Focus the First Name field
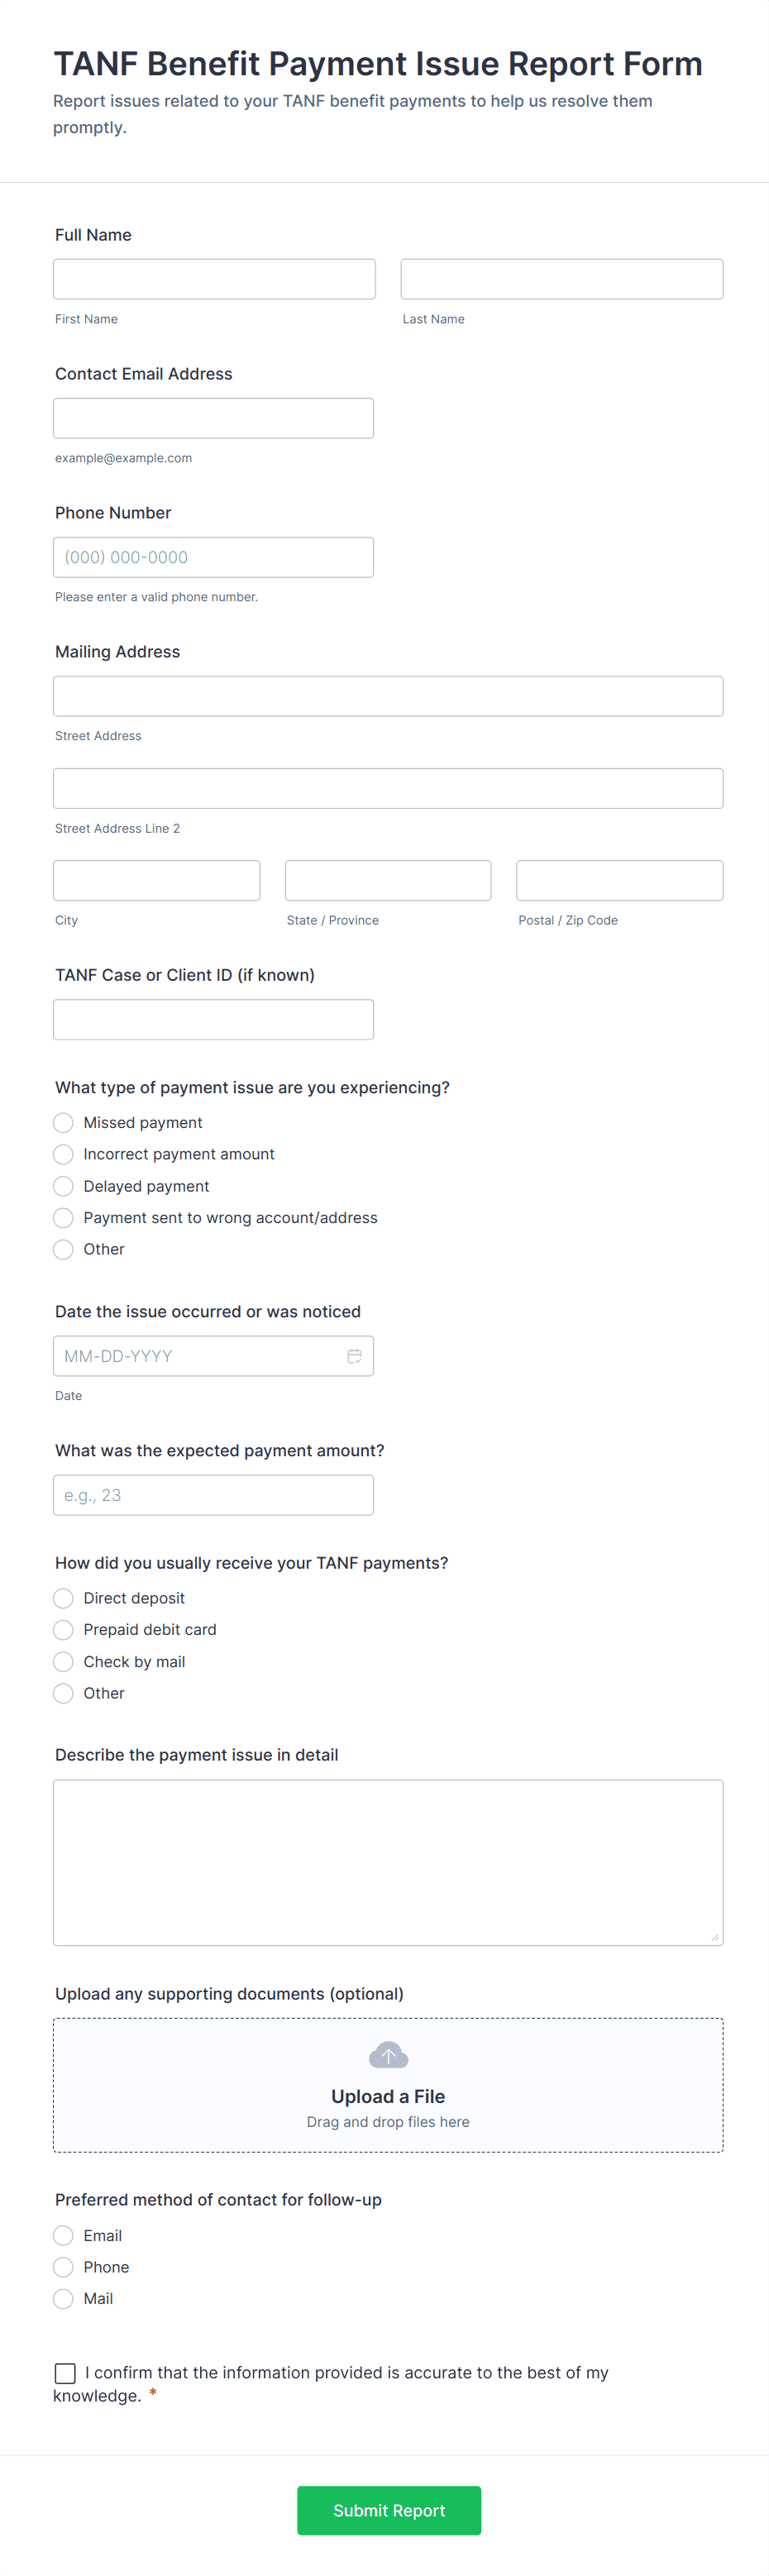 [214, 279]
